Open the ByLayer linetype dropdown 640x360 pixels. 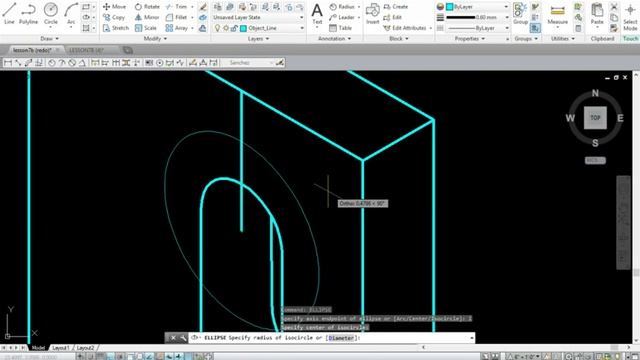[477, 28]
